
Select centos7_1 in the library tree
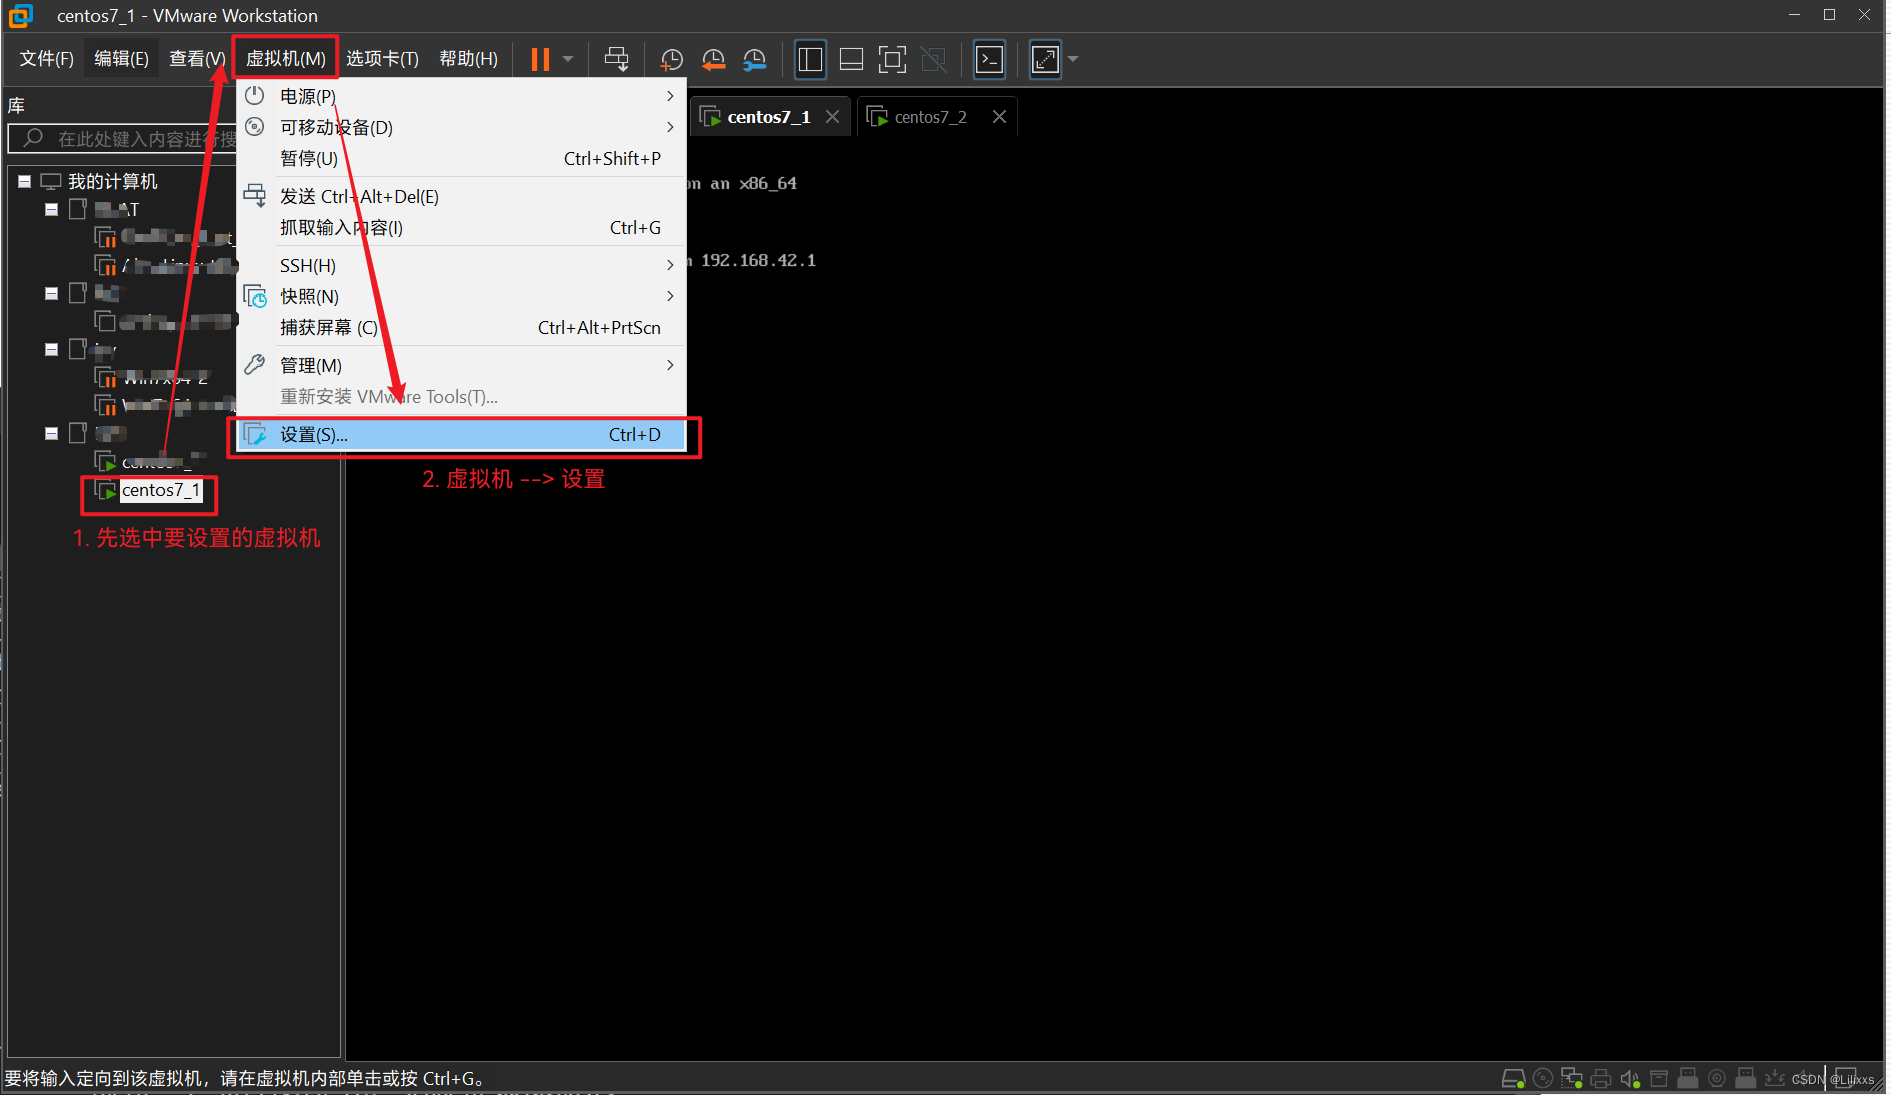point(160,490)
